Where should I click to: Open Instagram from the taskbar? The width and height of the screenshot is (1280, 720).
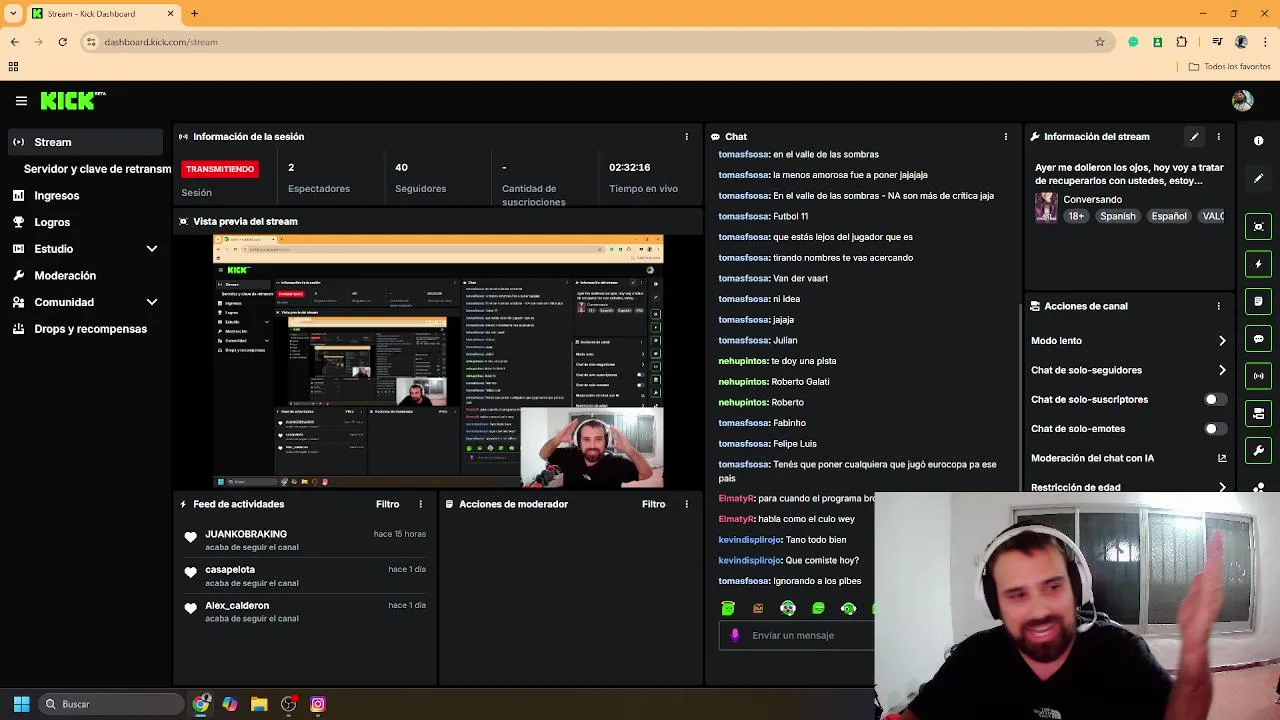coord(318,704)
